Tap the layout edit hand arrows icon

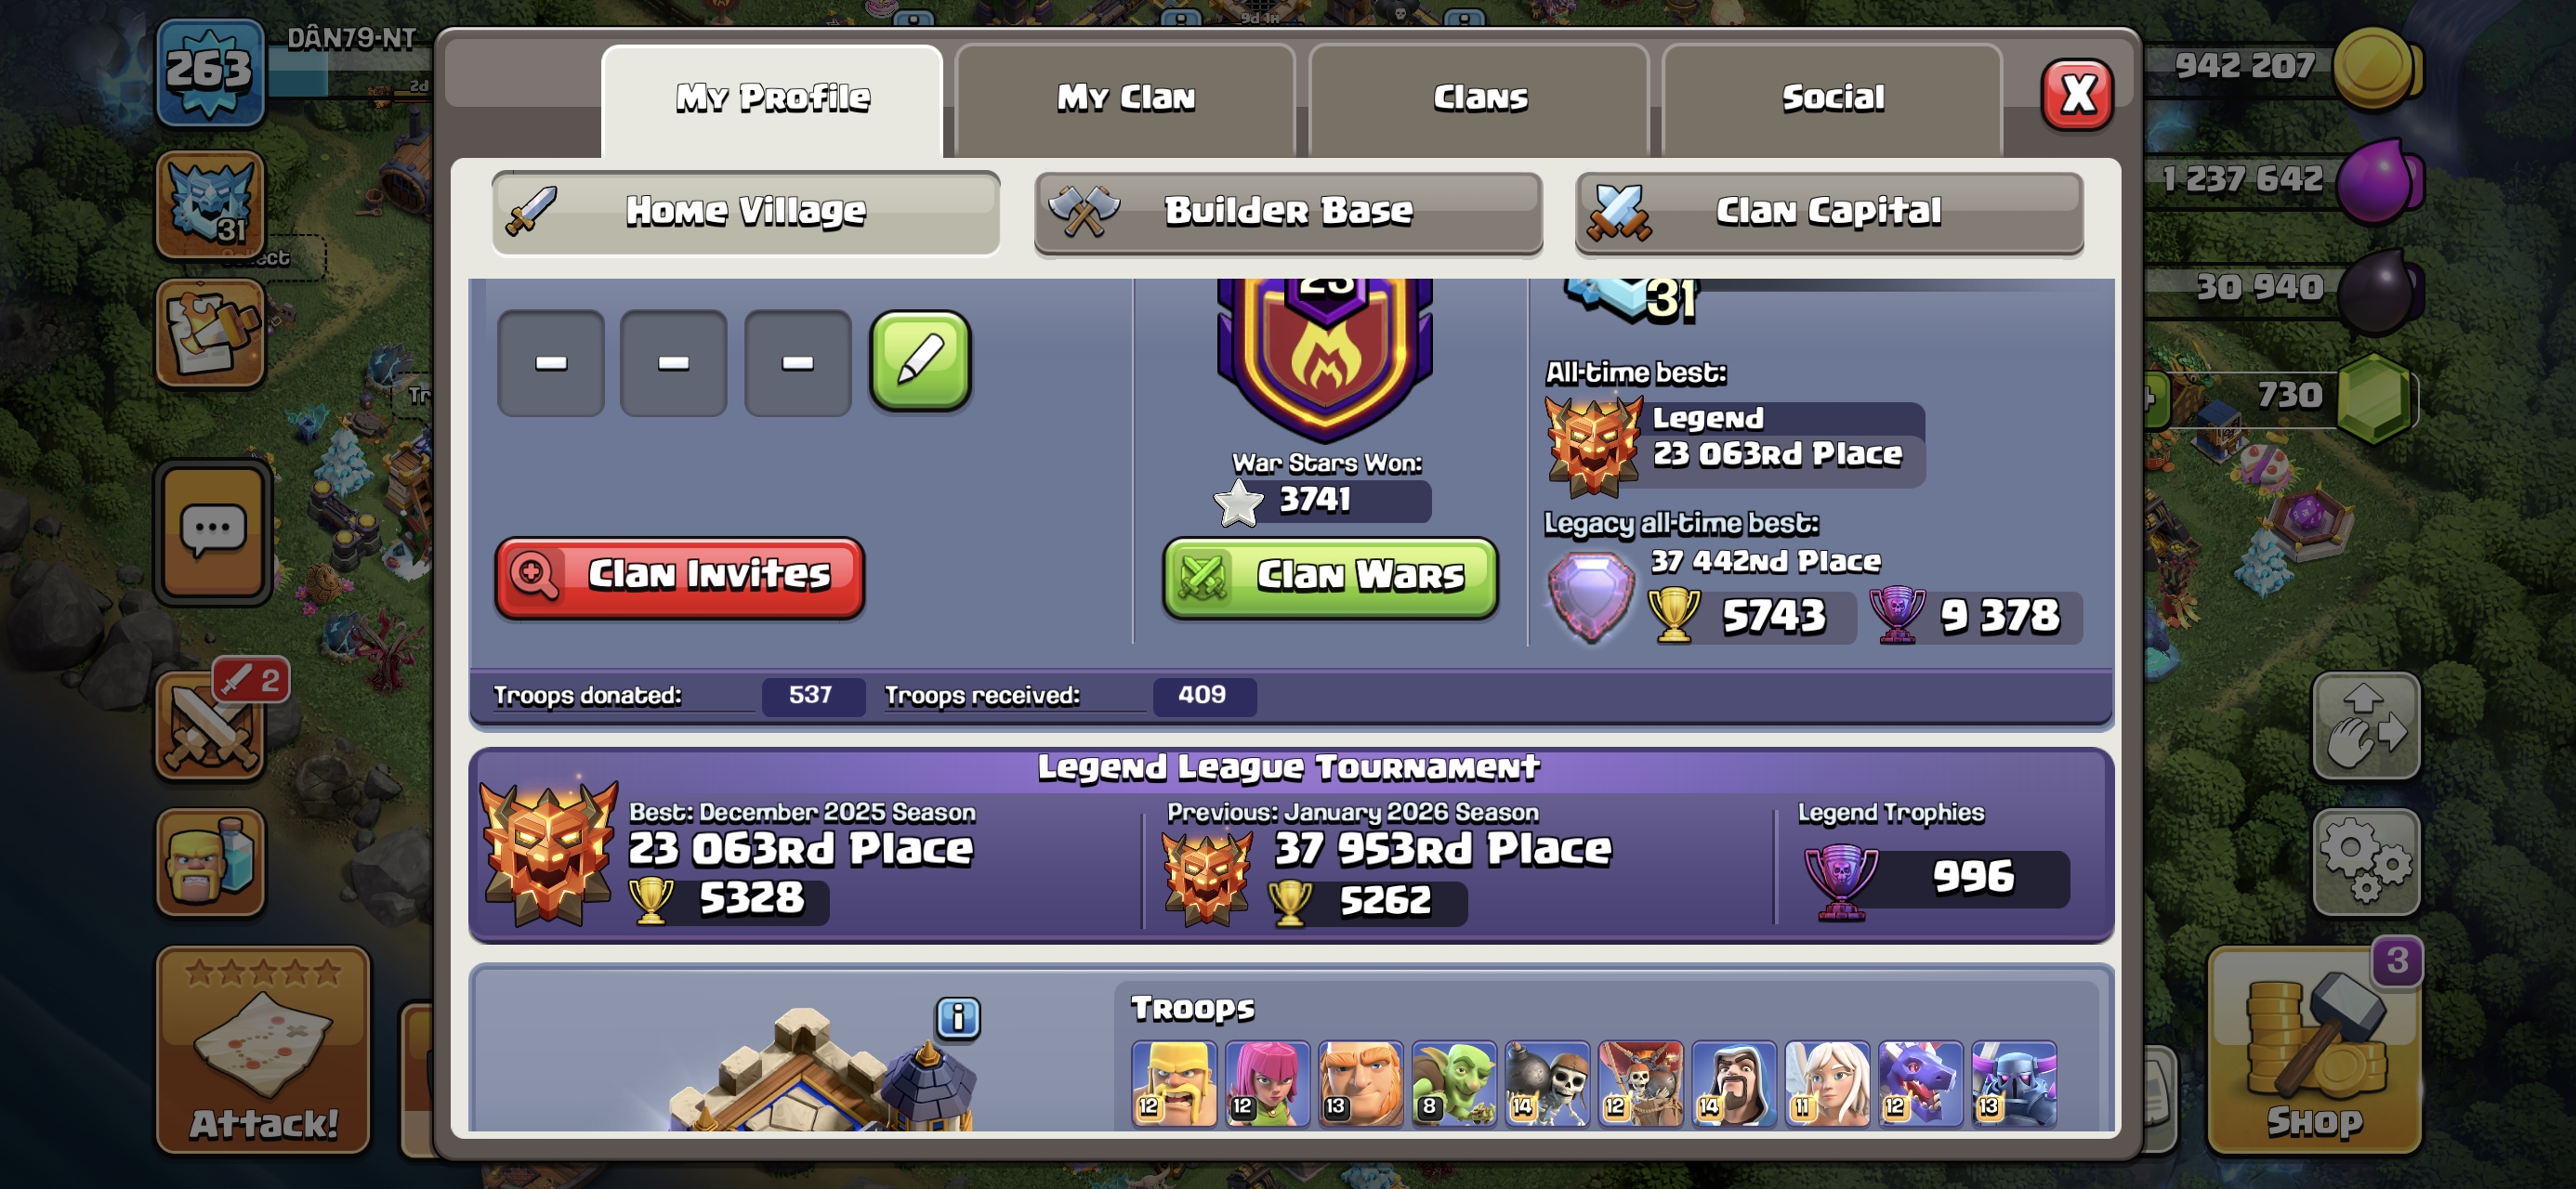(x=2365, y=726)
